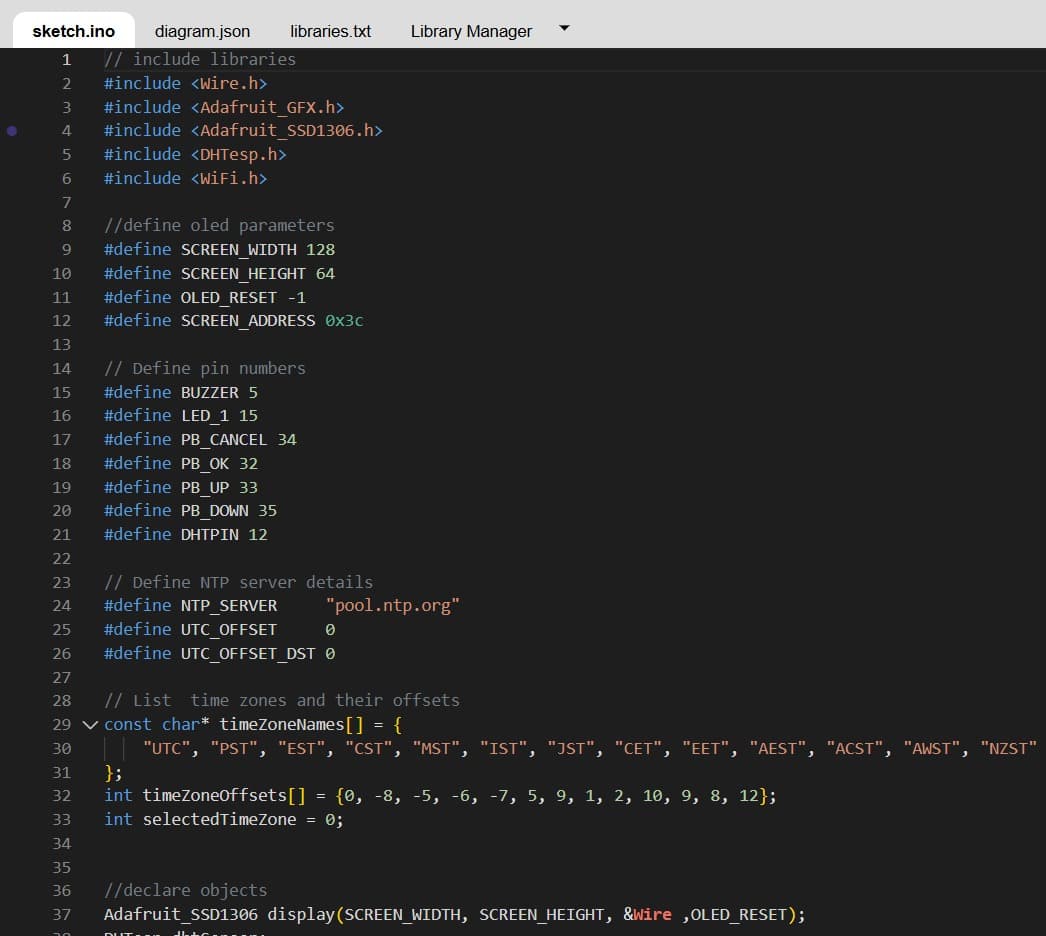
Task: Click the timeZoneOffsets identifier
Action: [215, 796]
